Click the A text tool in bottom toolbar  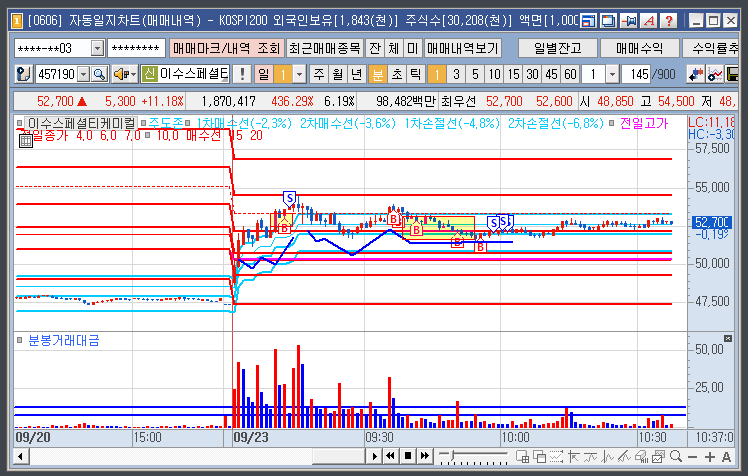click(x=726, y=457)
